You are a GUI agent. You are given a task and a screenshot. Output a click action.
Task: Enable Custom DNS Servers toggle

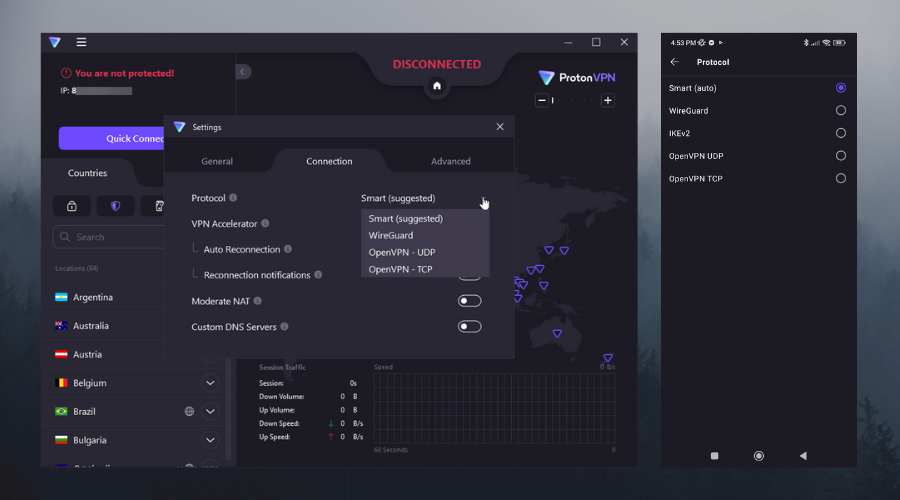click(x=469, y=327)
